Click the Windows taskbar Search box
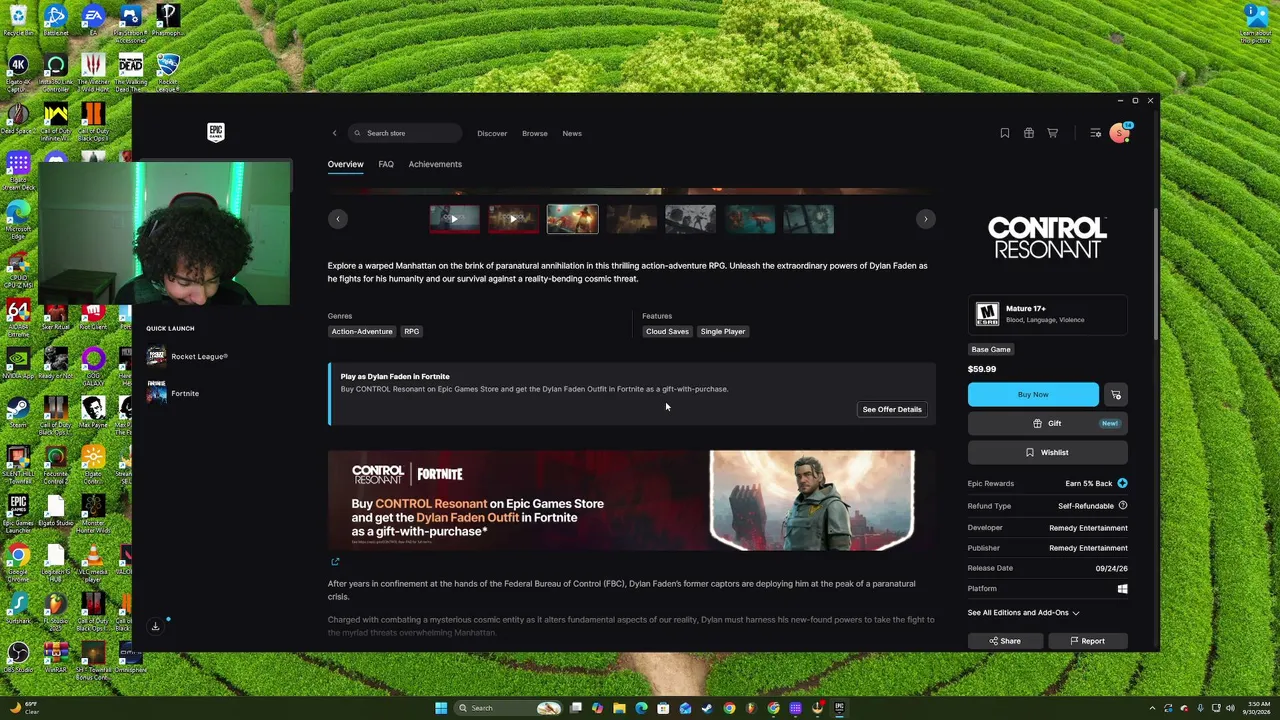The image size is (1280, 720). (507, 708)
